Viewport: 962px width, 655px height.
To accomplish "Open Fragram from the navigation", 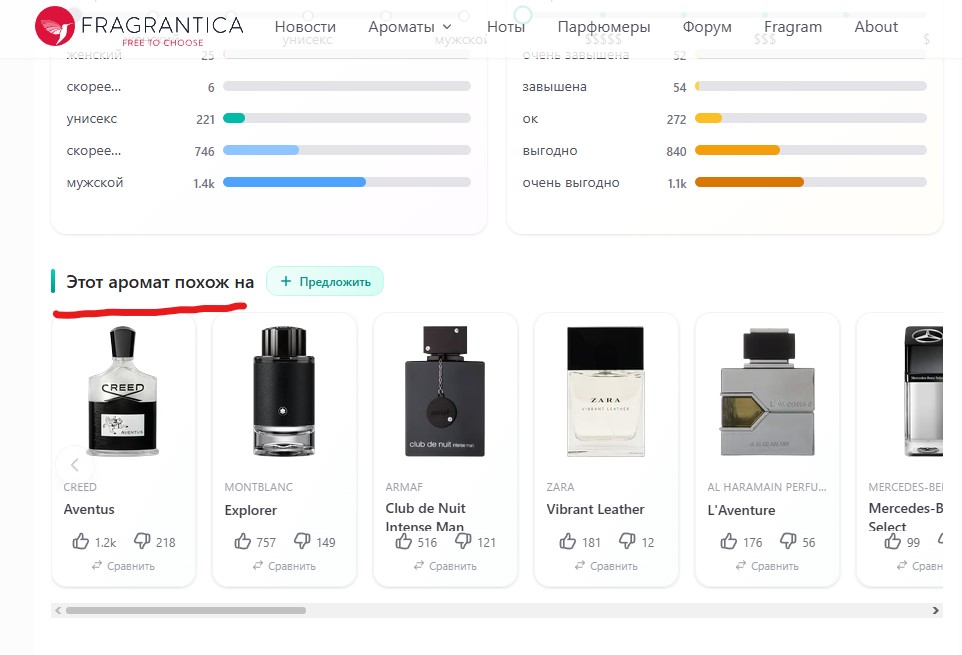I will click(793, 27).
